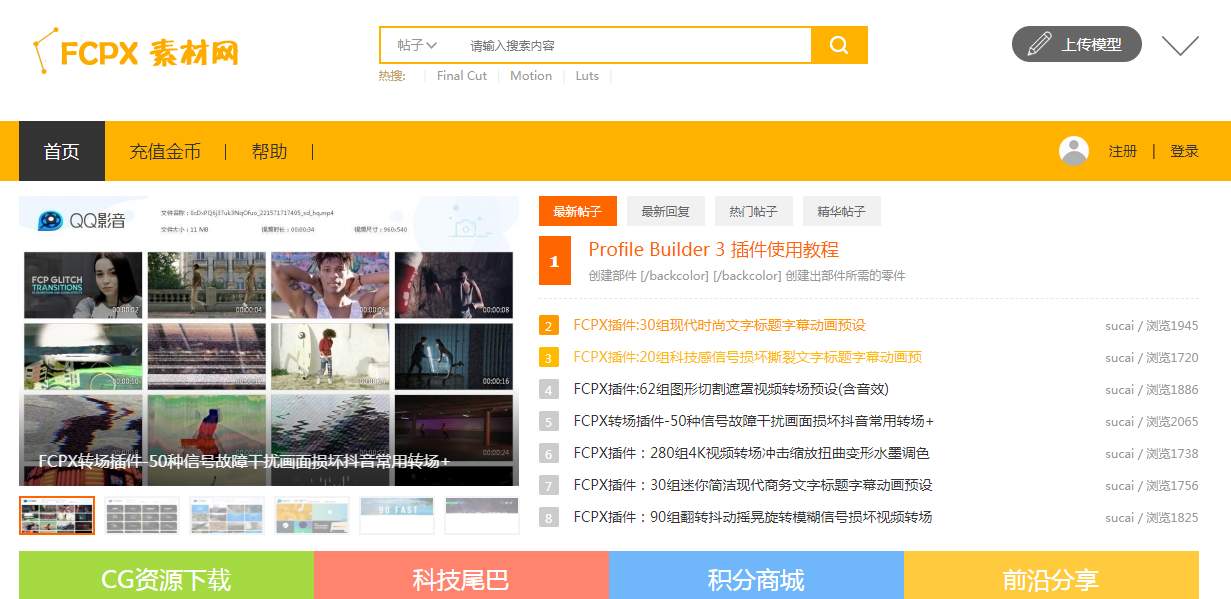
Task: Click the orange magnifier search icon
Action: pos(840,44)
